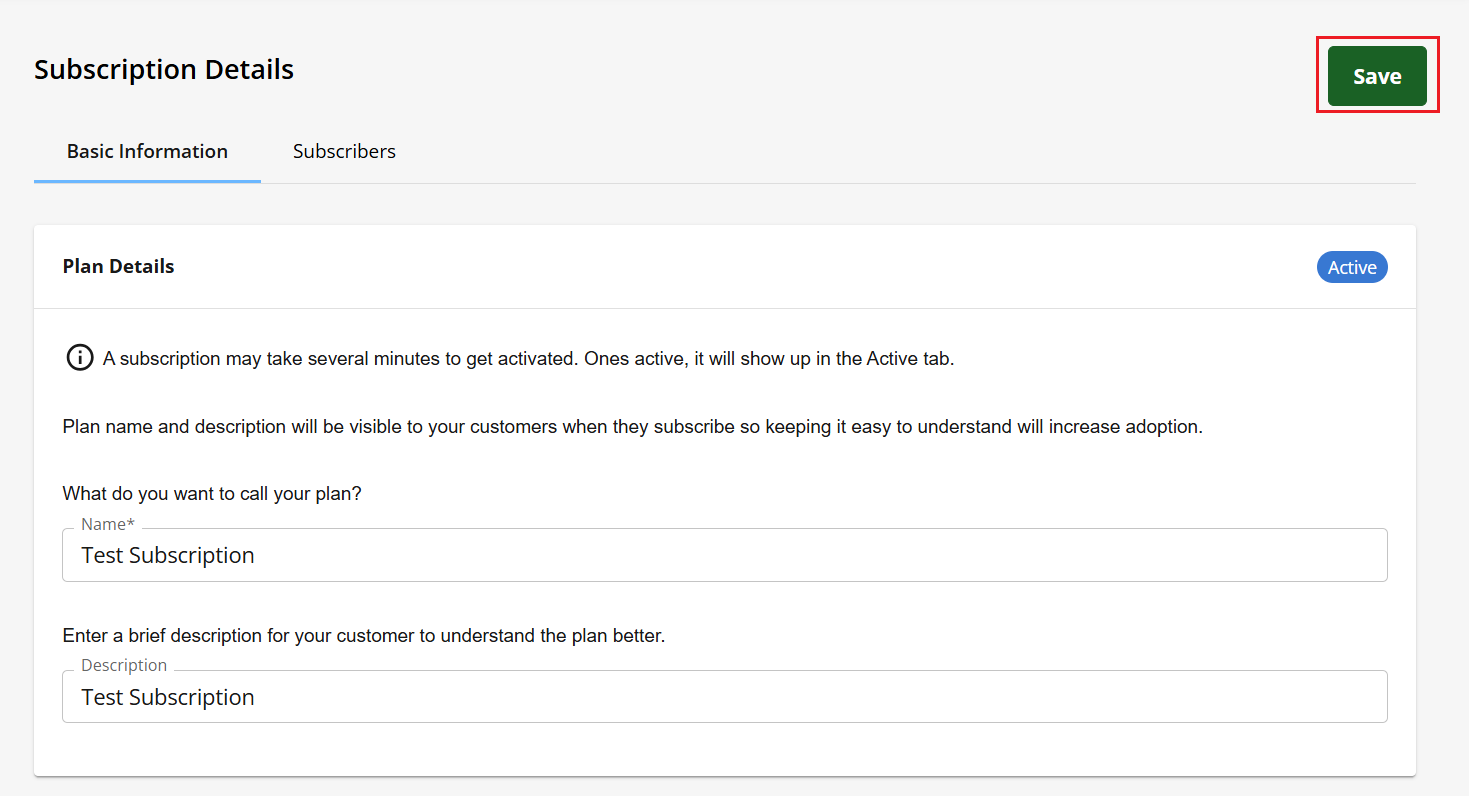Click the blue Active status badge
Image resolution: width=1469 pixels, height=796 pixels.
pos(1352,267)
